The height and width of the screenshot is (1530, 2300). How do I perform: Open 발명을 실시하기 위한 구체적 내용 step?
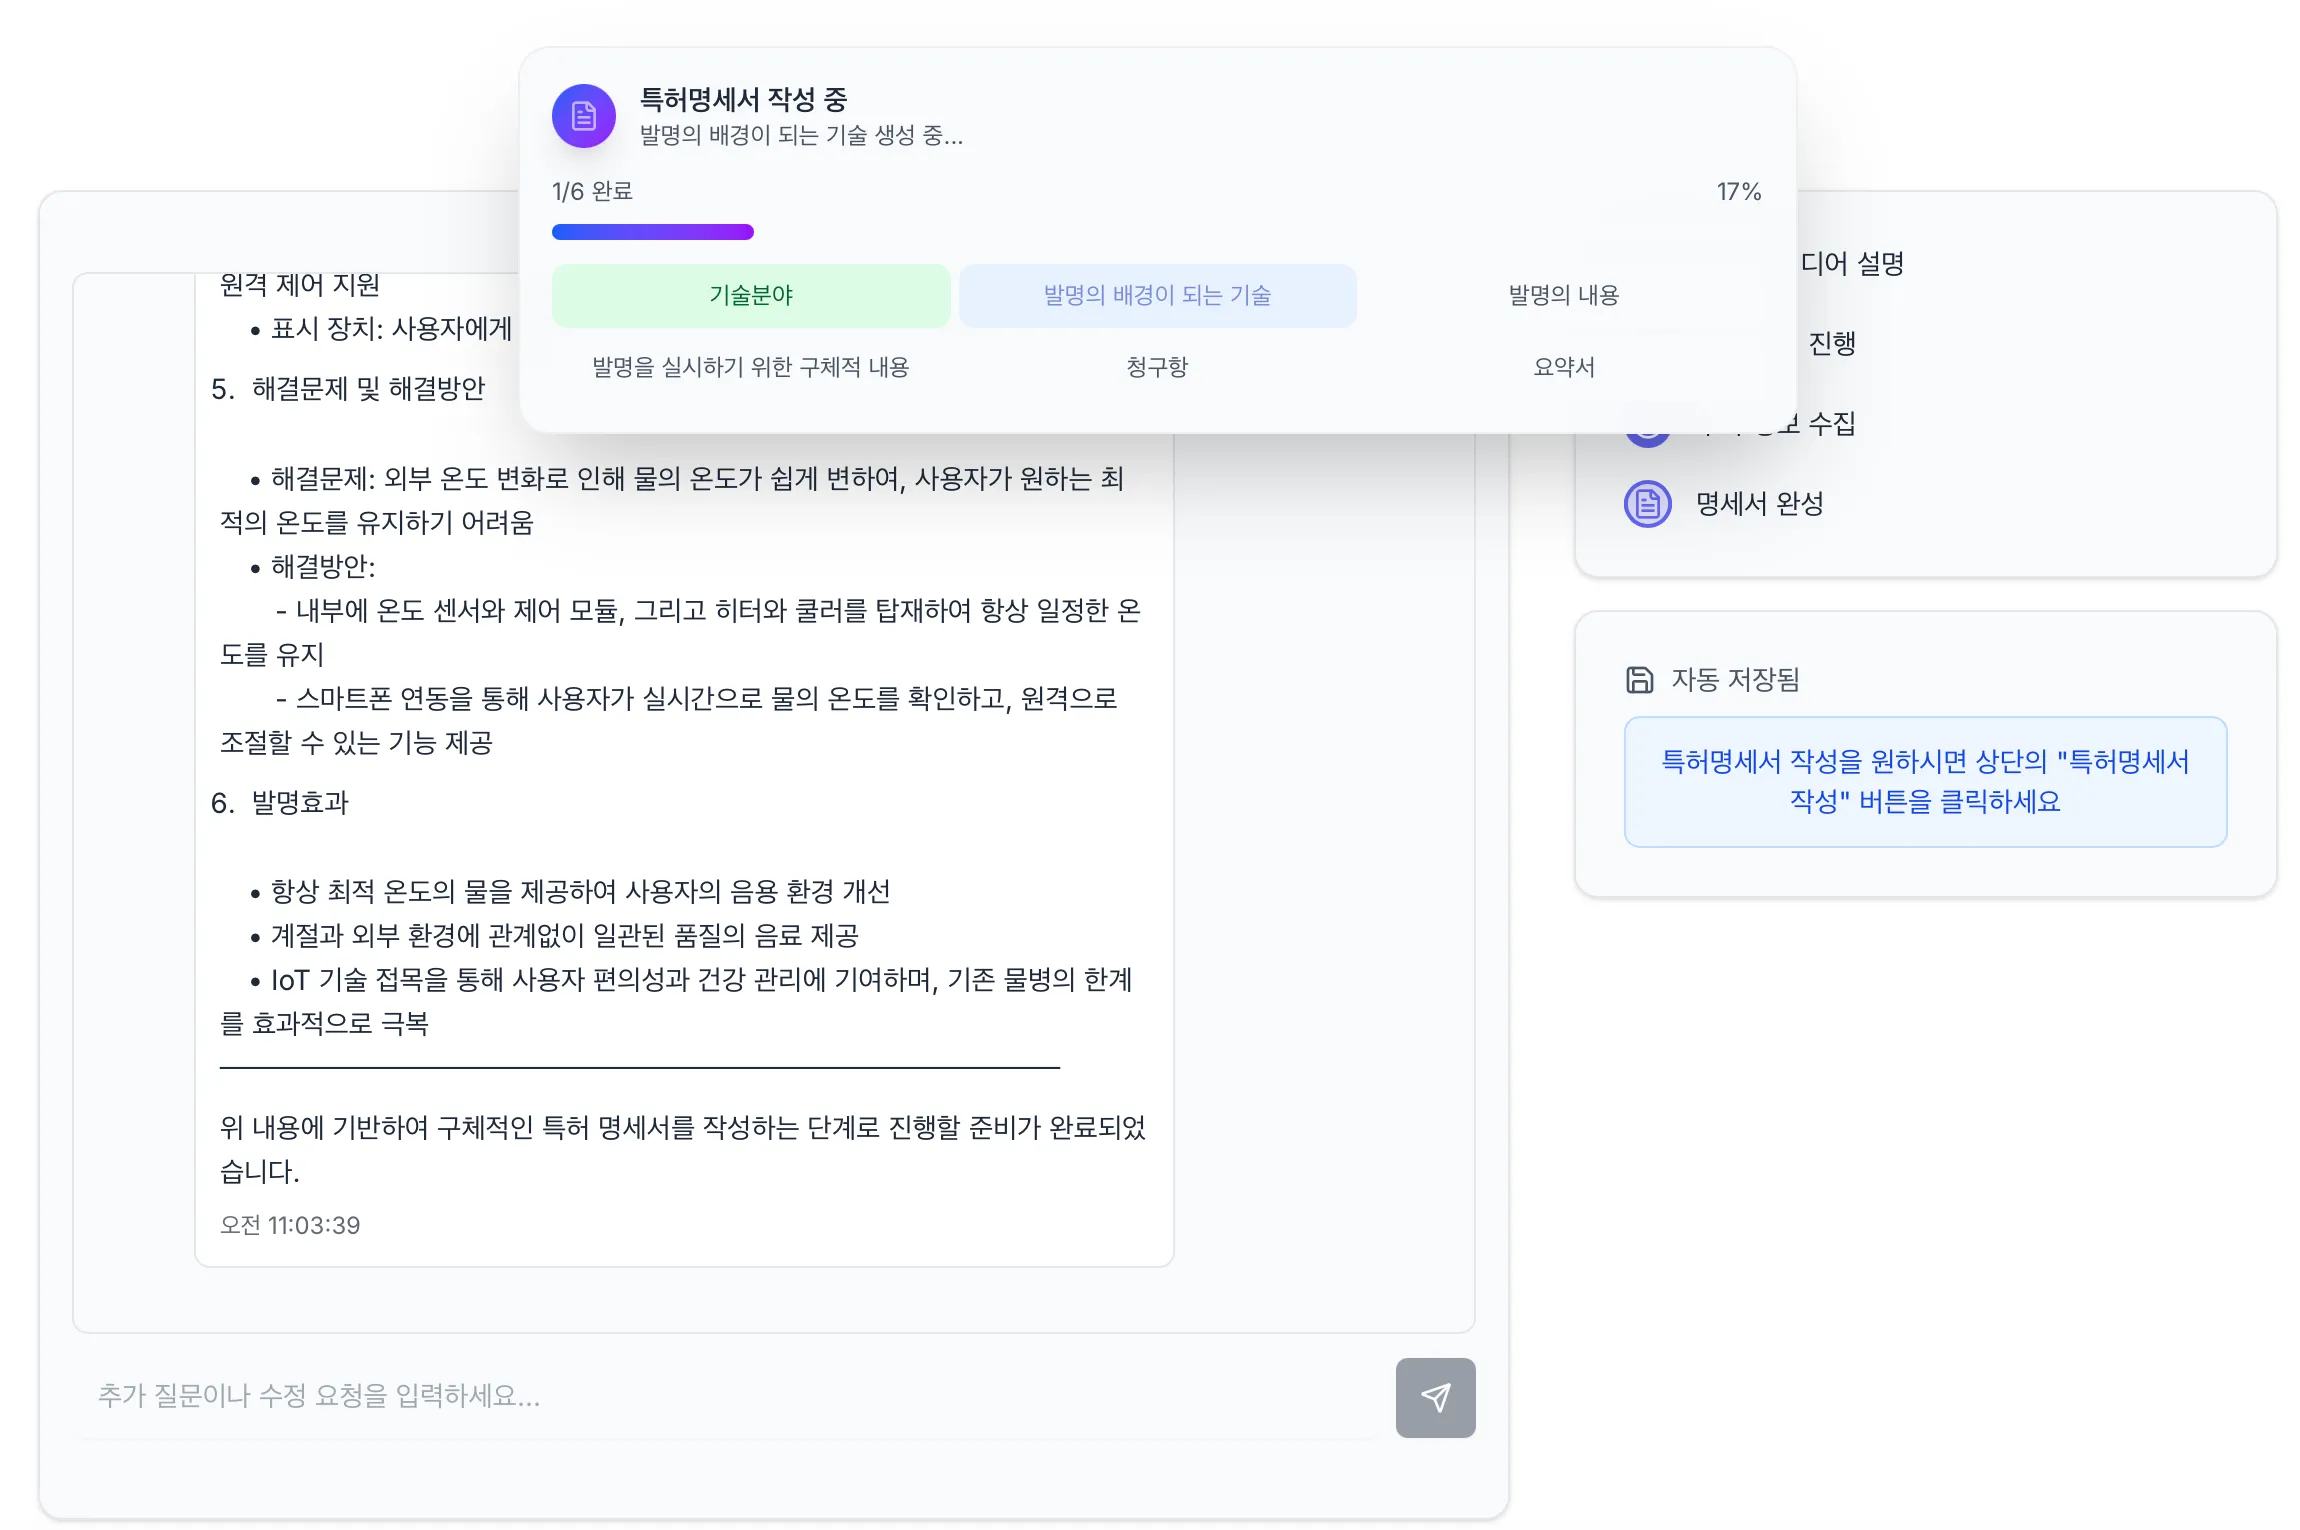pyautogui.click(x=750, y=367)
